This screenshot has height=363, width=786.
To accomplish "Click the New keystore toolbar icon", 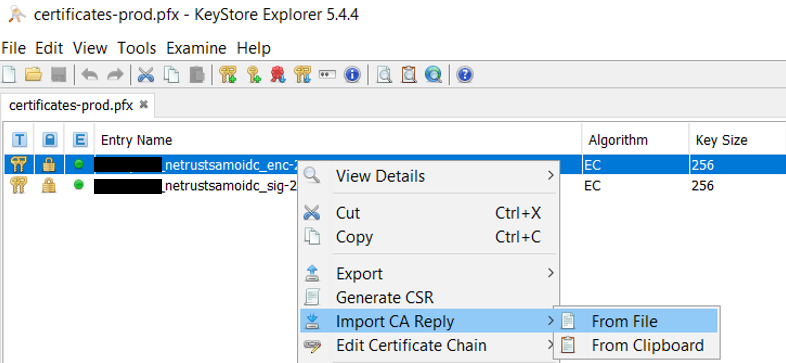I will pyautogui.click(x=9, y=75).
